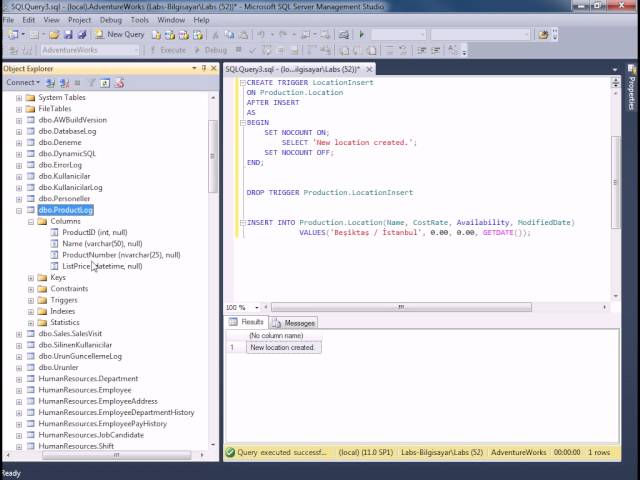The height and width of the screenshot is (480, 640).
Task: Expand the FileTables folder
Action: tap(19, 109)
